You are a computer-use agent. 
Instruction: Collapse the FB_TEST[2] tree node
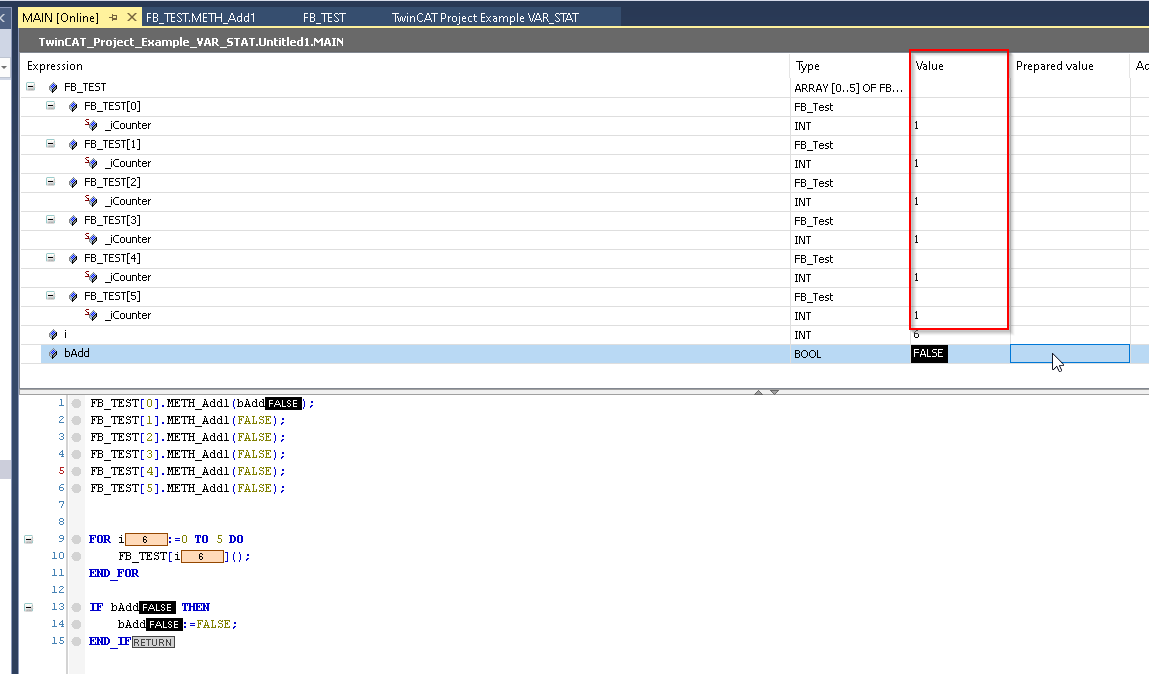point(51,182)
